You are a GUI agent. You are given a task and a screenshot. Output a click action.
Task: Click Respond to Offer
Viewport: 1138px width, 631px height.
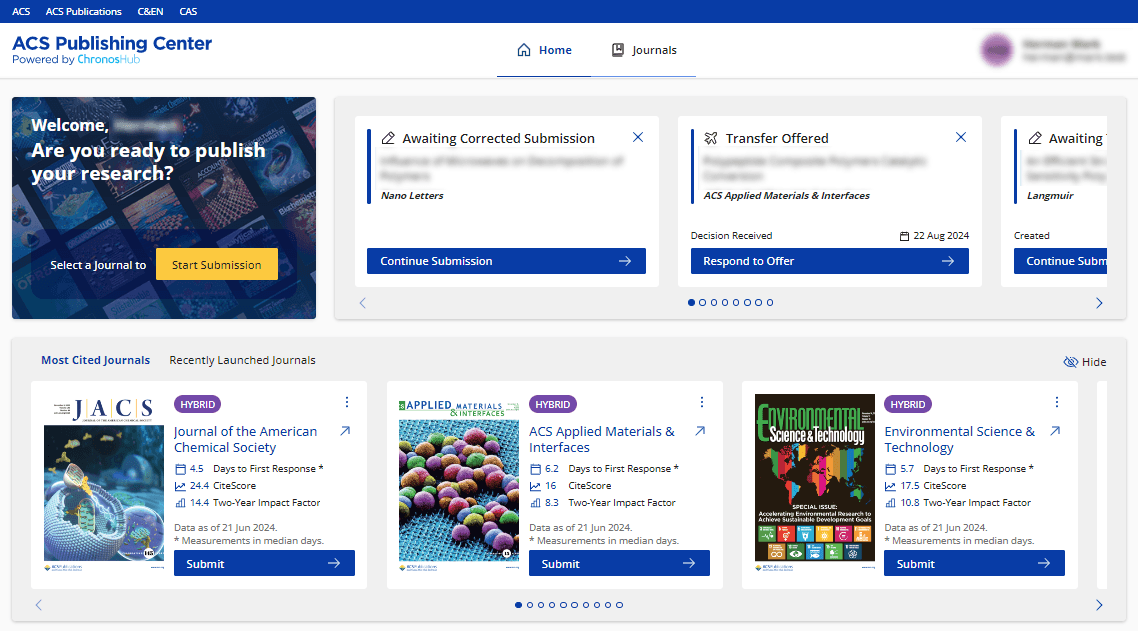(x=829, y=260)
